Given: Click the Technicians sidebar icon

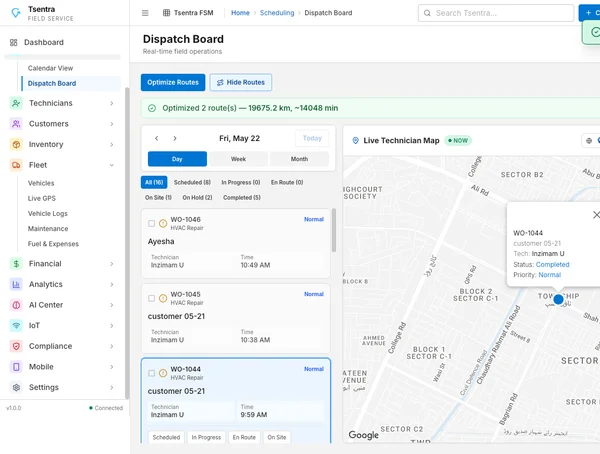Looking at the screenshot, I should click(x=16, y=103).
